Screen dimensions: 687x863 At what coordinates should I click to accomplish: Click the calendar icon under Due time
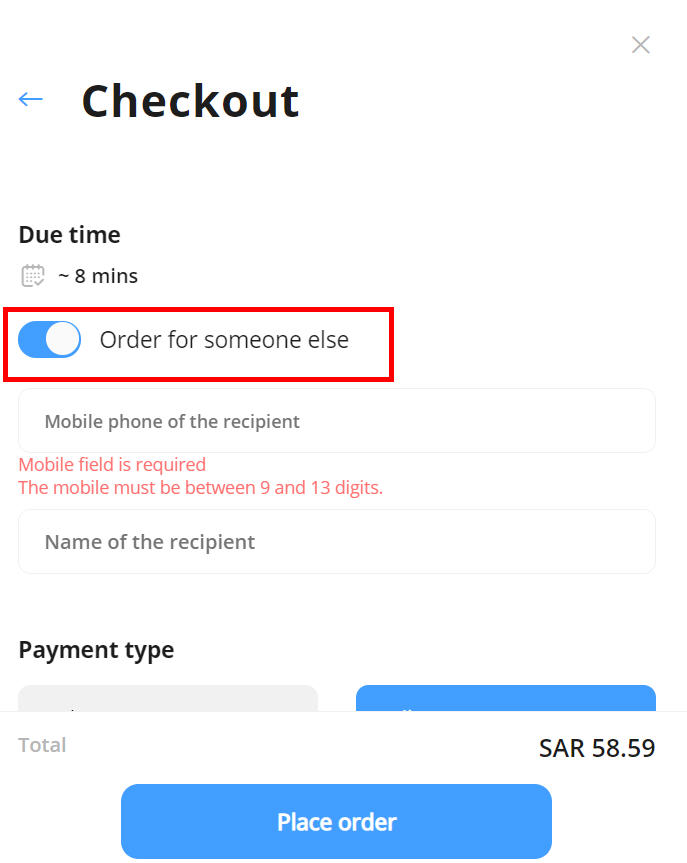click(x=32, y=275)
